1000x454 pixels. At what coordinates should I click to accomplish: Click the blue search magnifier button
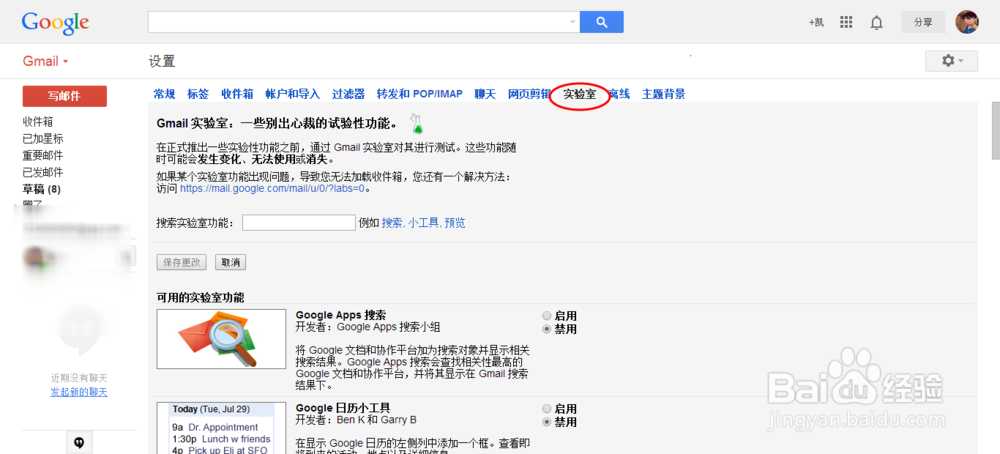601,22
